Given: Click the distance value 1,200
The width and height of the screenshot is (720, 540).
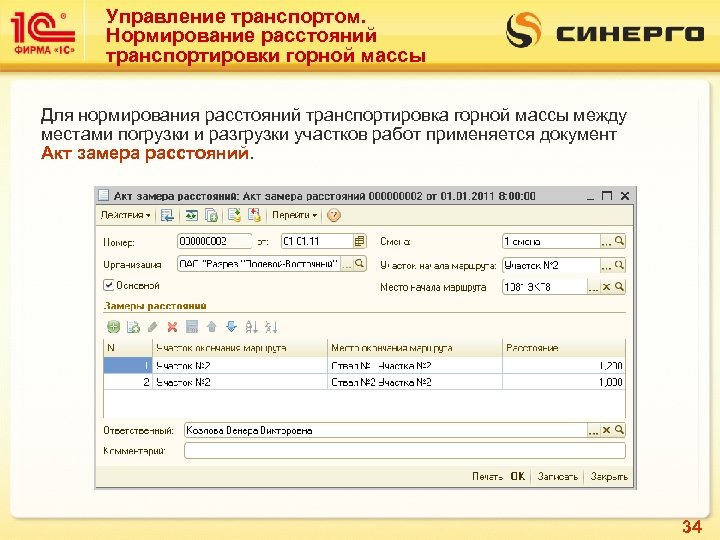Looking at the screenshot, I should pyautogui.click(x=564, y=366).
